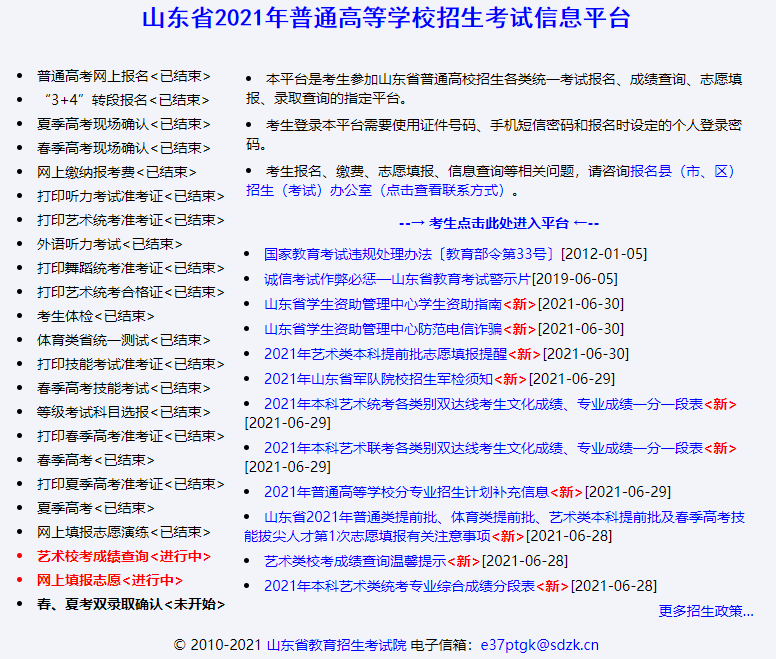Select 春、夏考双录取确认<未开始> item
The width and height of the screenshot is (776, 659).
pyautogui.click(x=131, y=604)
